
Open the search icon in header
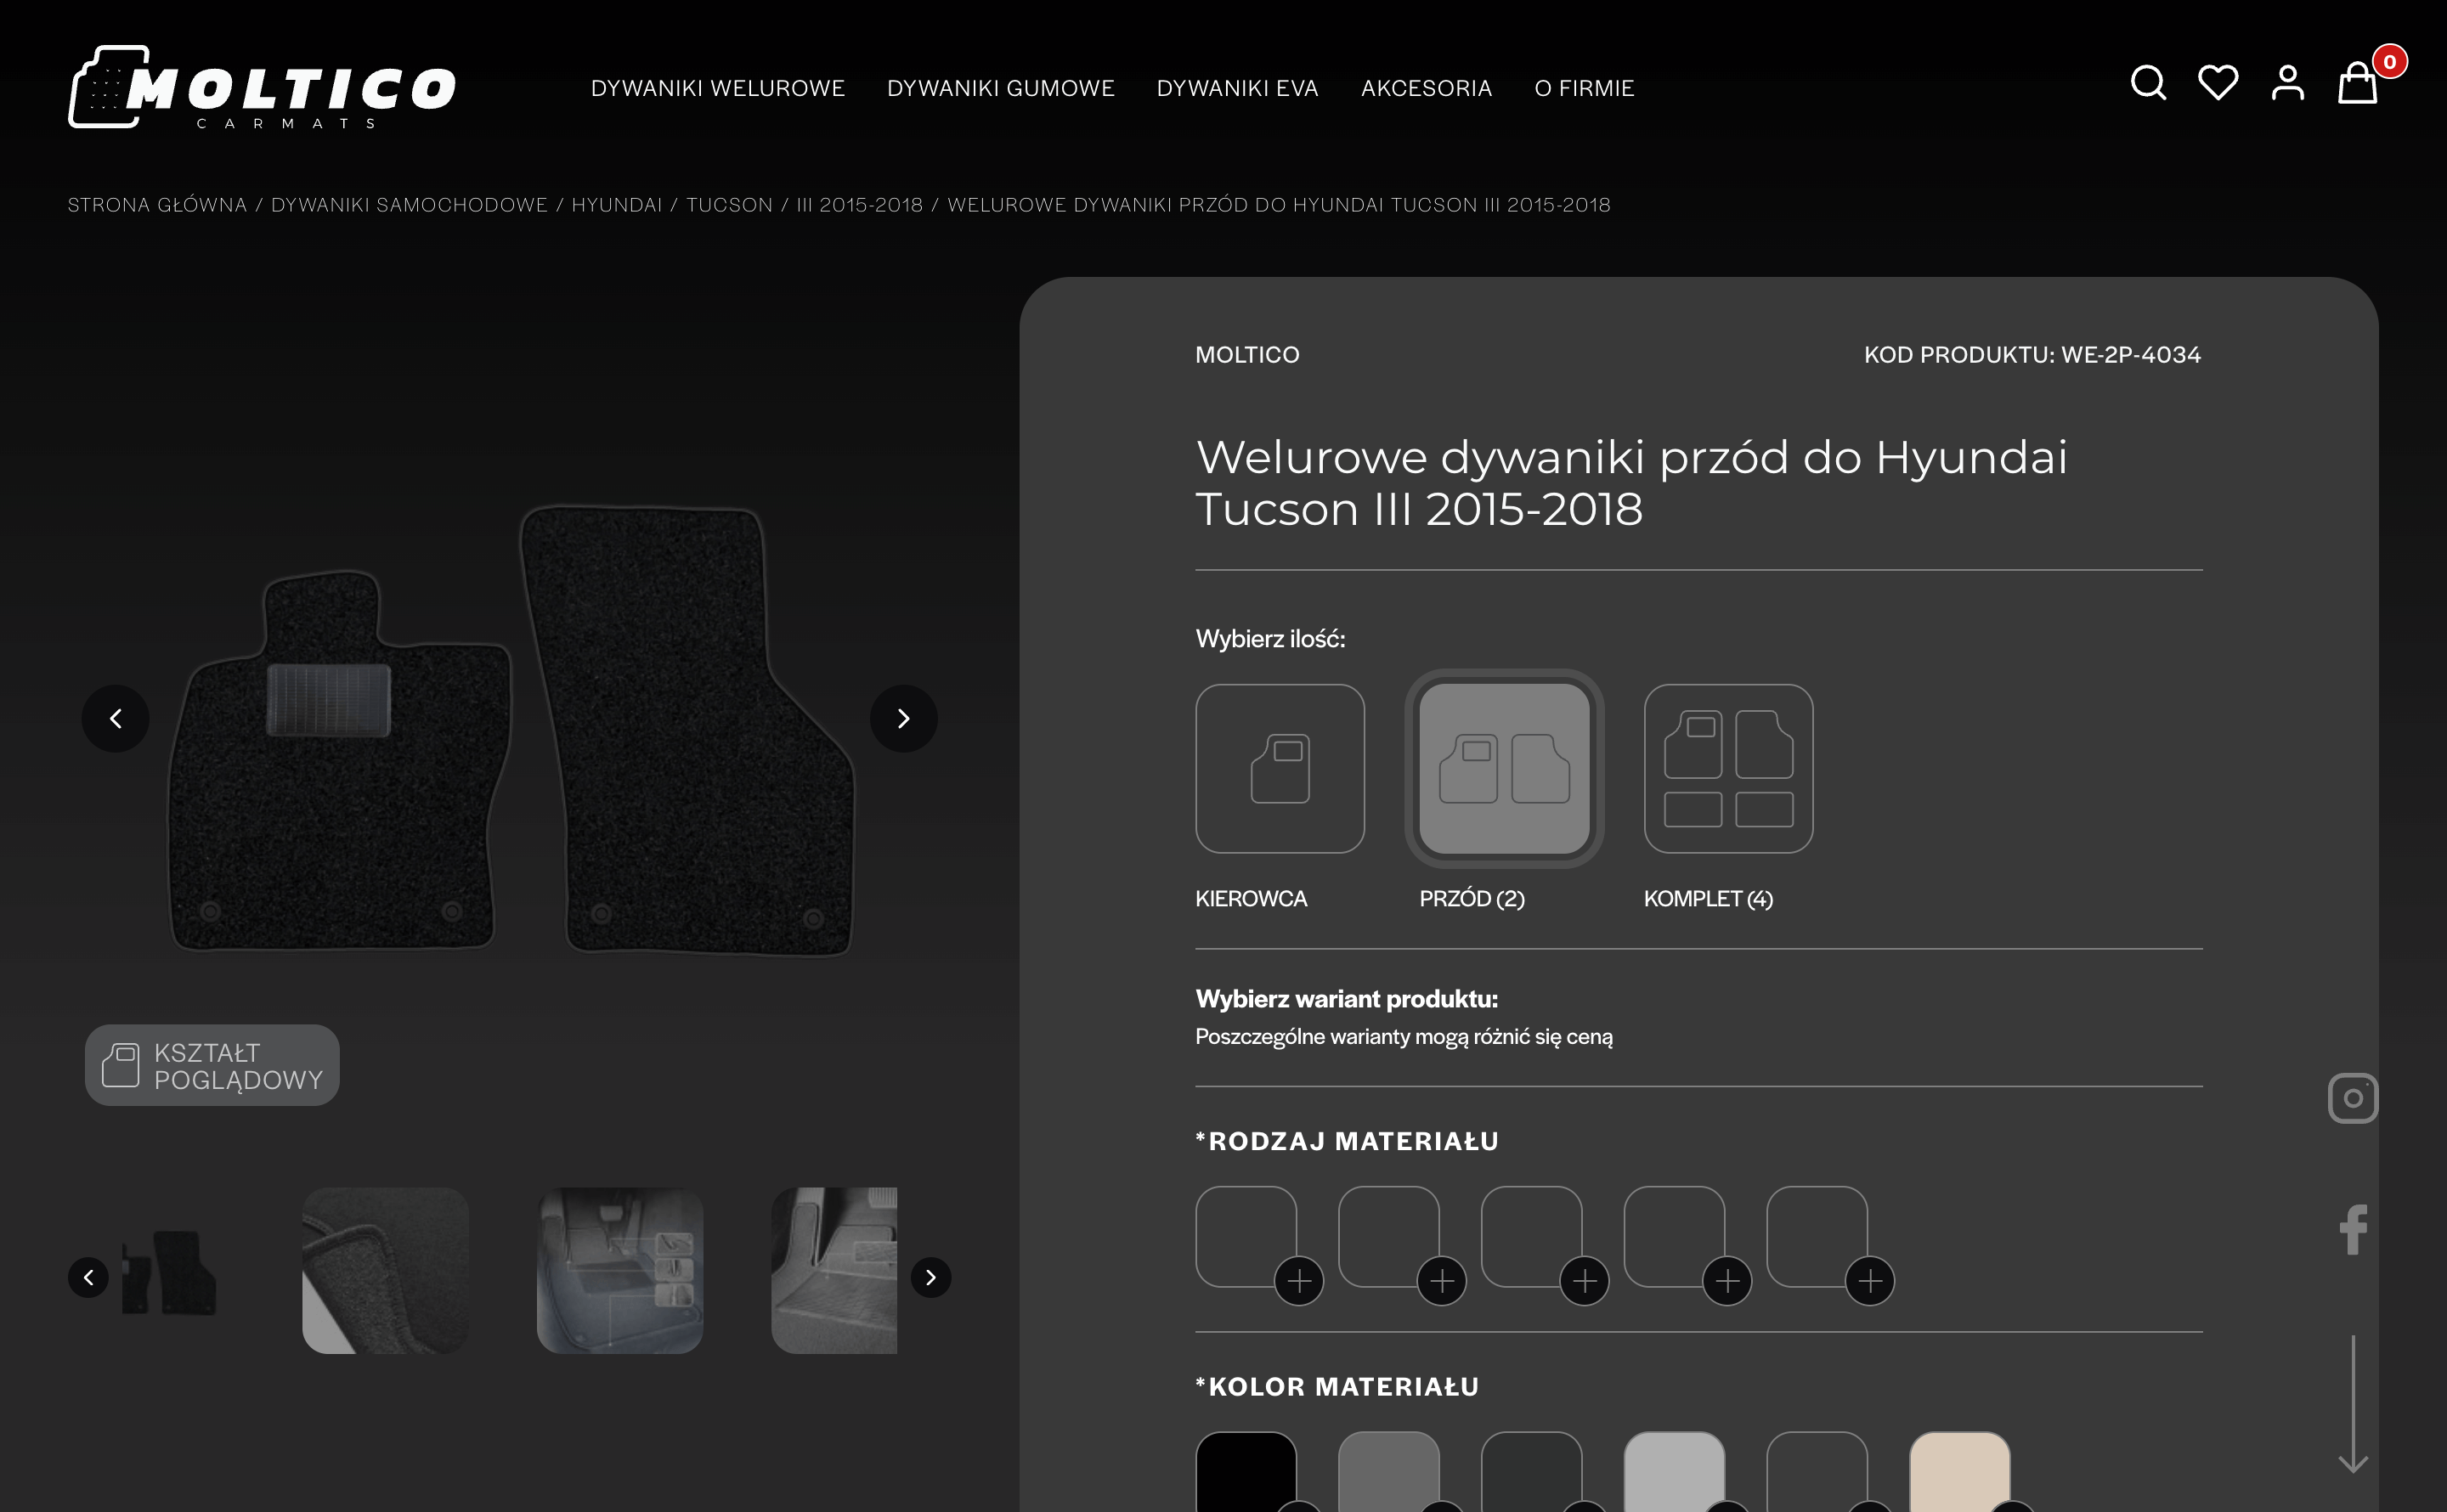tap(2148, 83)
